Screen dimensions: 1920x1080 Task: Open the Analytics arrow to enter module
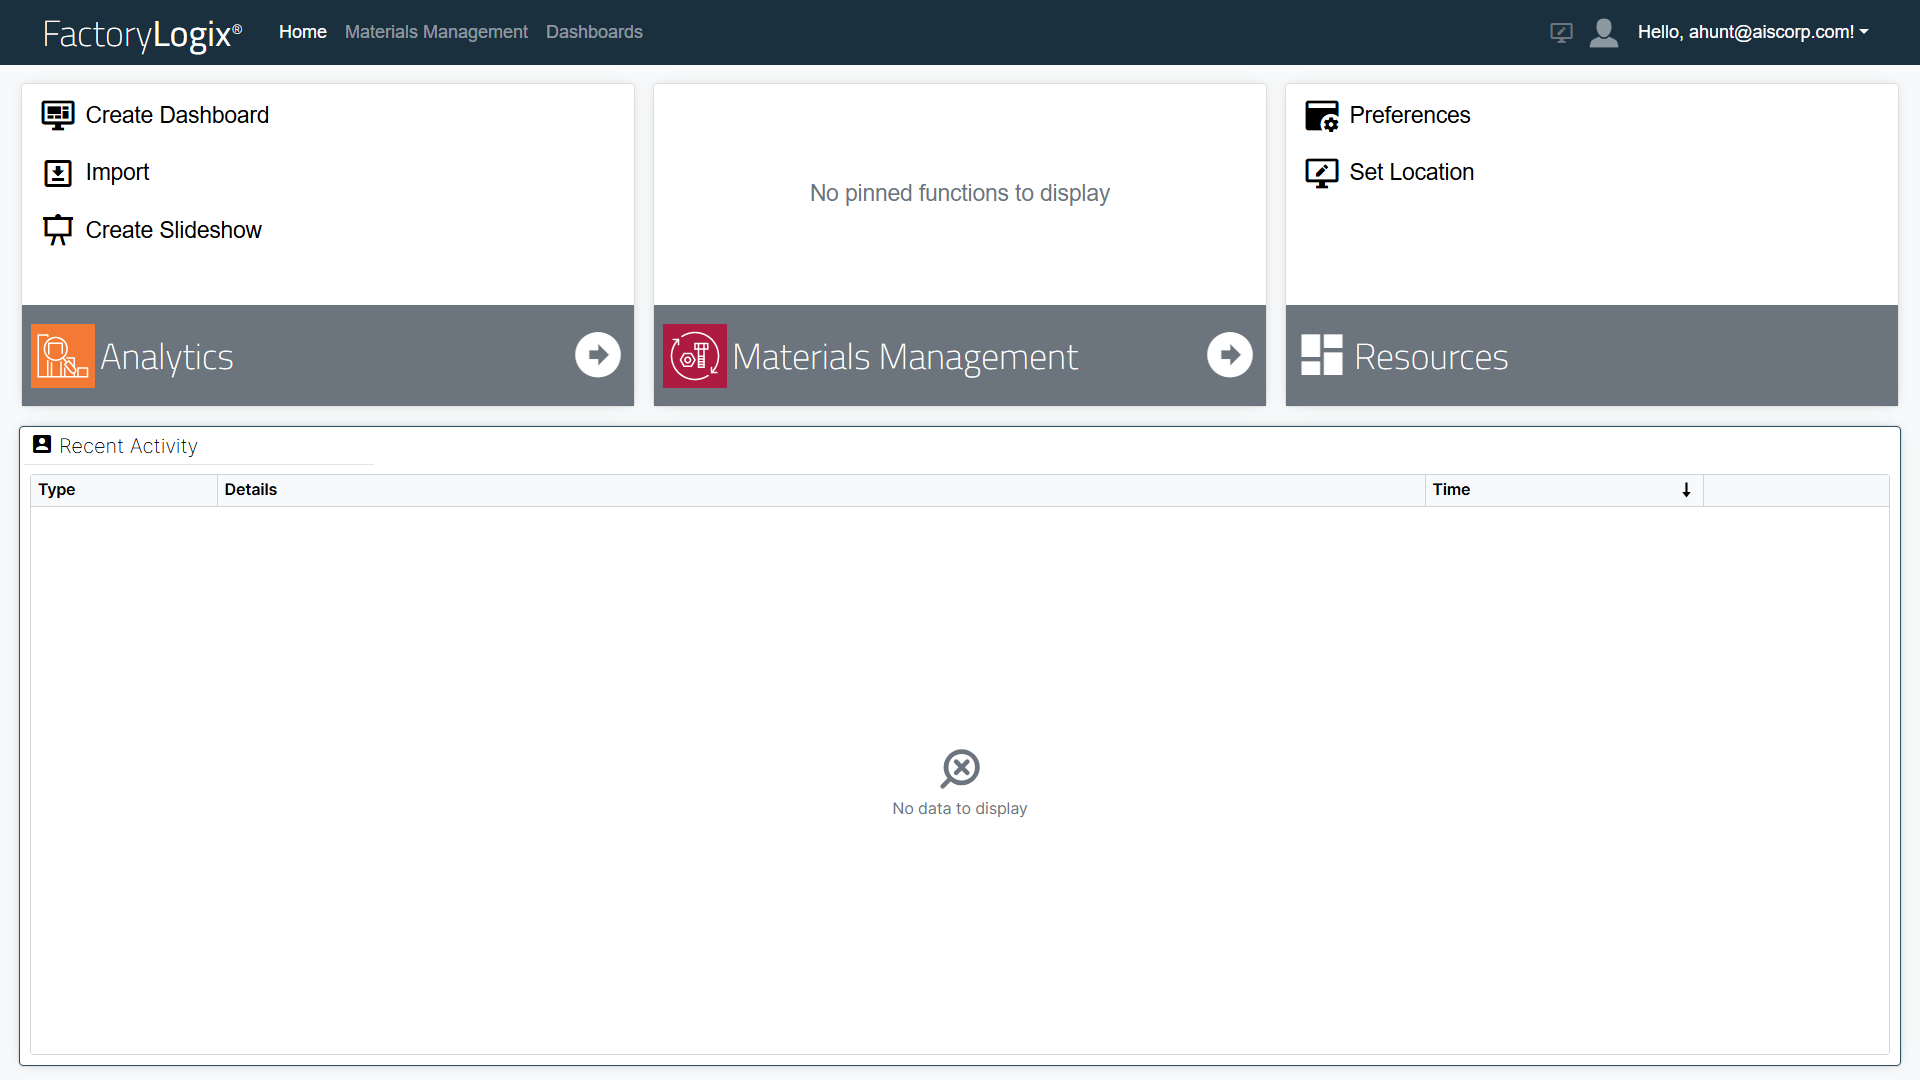(597, 355)
